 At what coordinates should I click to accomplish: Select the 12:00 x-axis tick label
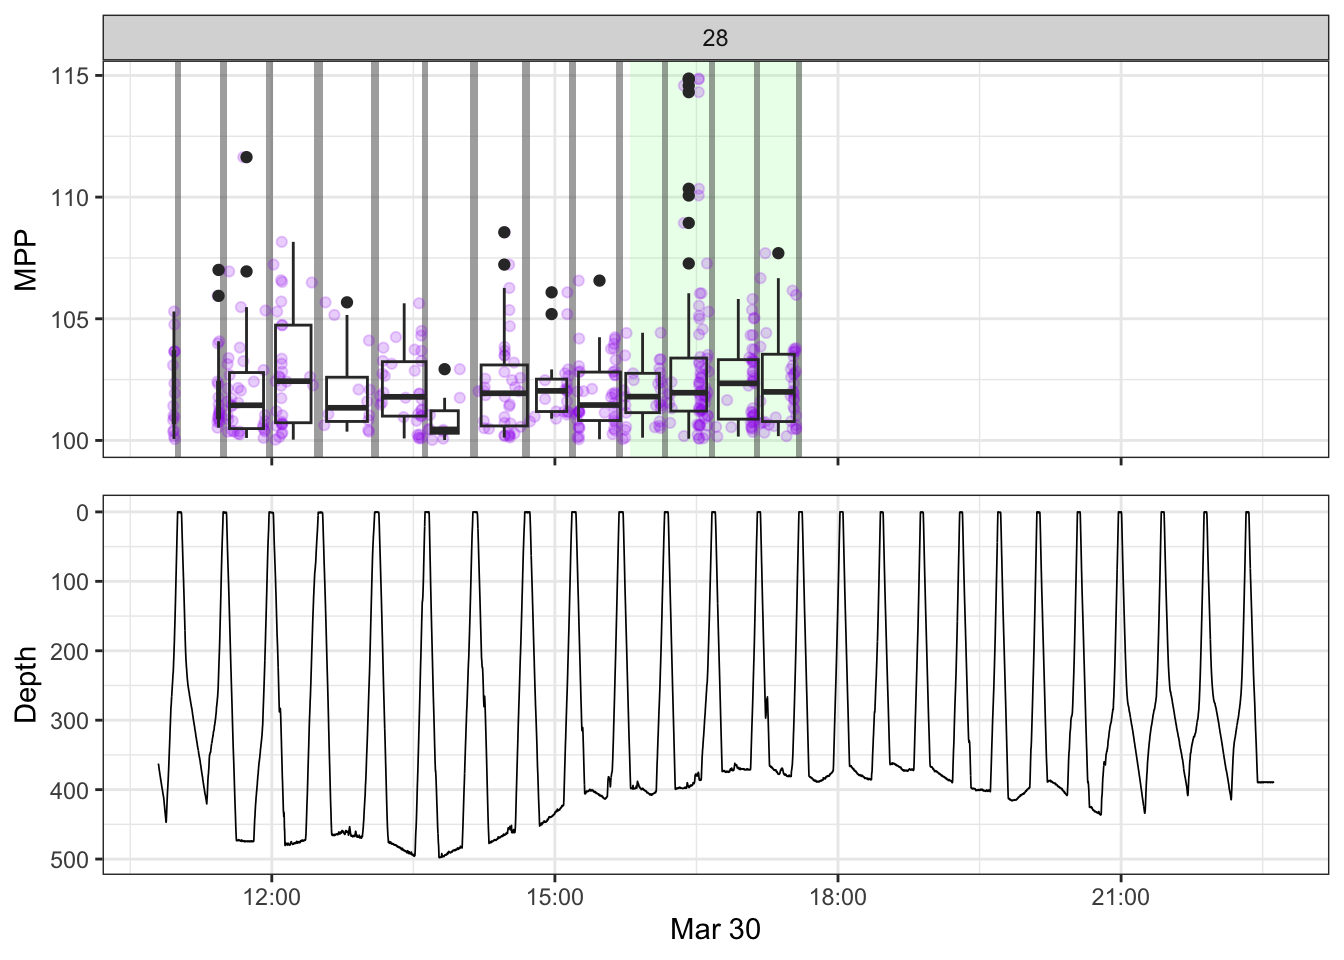coord(271,897)
